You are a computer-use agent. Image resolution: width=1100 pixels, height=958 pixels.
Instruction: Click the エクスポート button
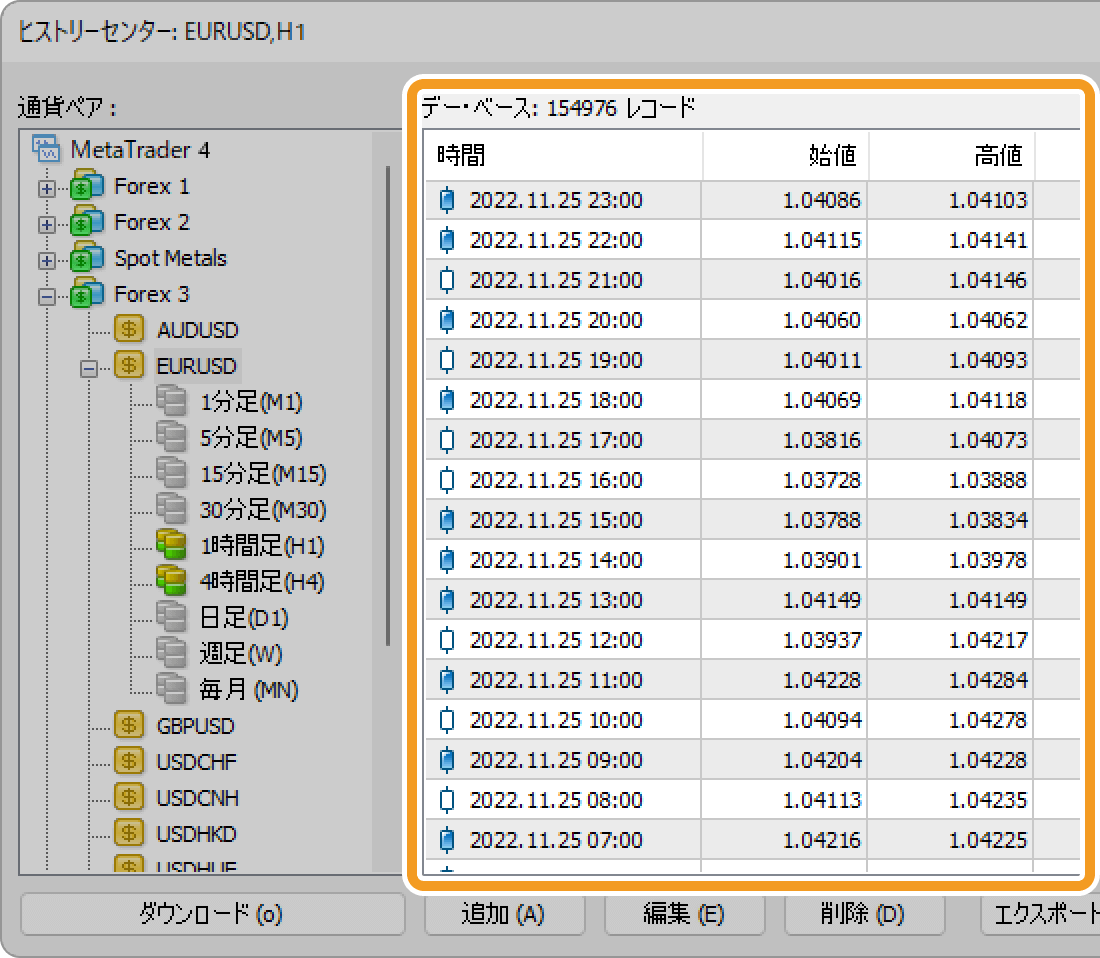coord(1042,914)
